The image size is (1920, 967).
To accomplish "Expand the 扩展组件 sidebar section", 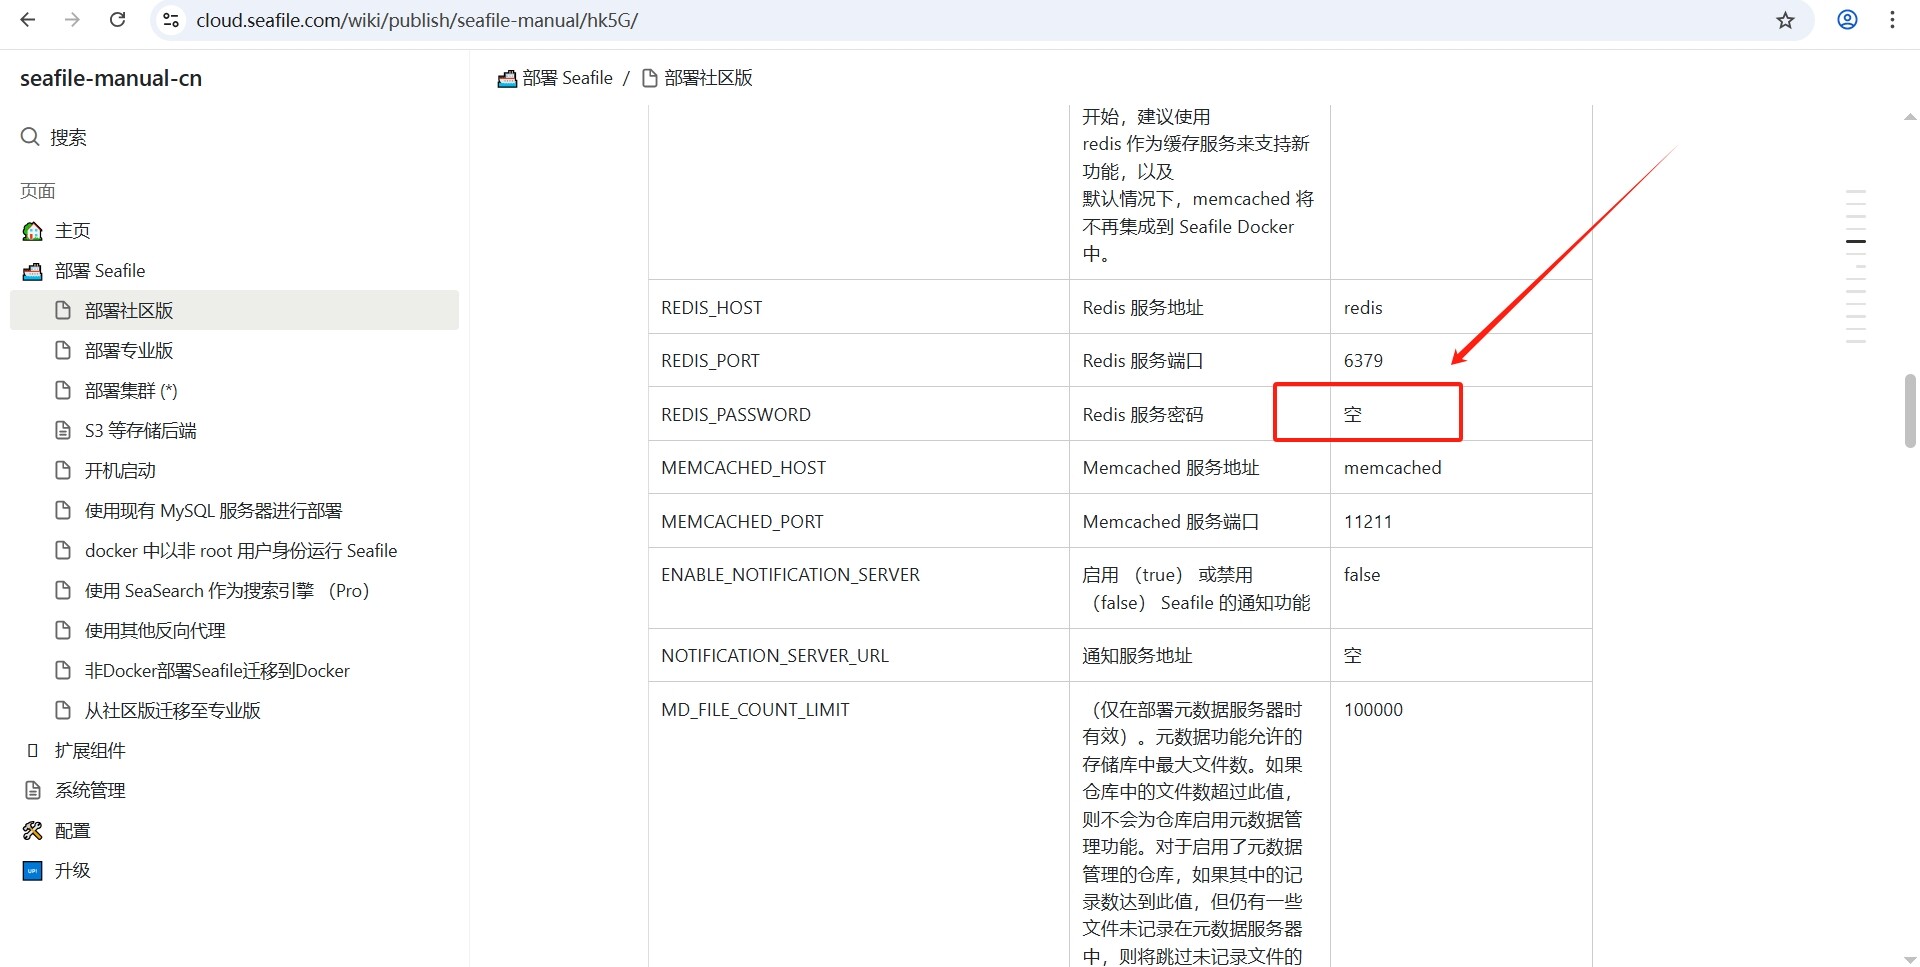I will tap(89, 751).
